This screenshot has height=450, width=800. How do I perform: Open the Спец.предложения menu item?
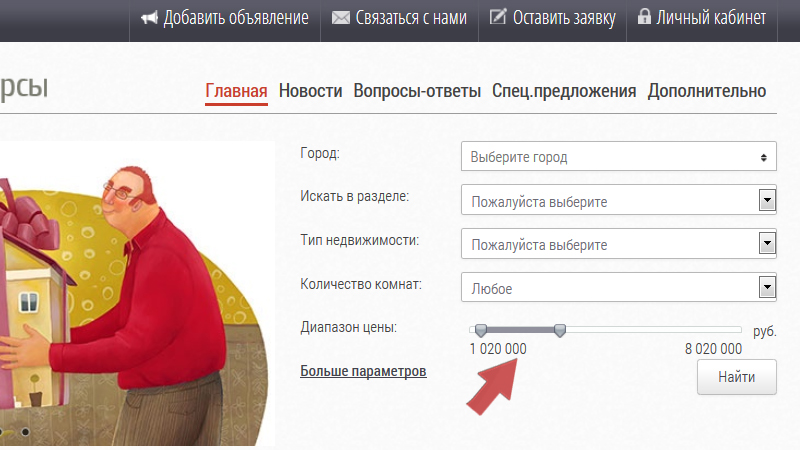click(x=564, y=91)
